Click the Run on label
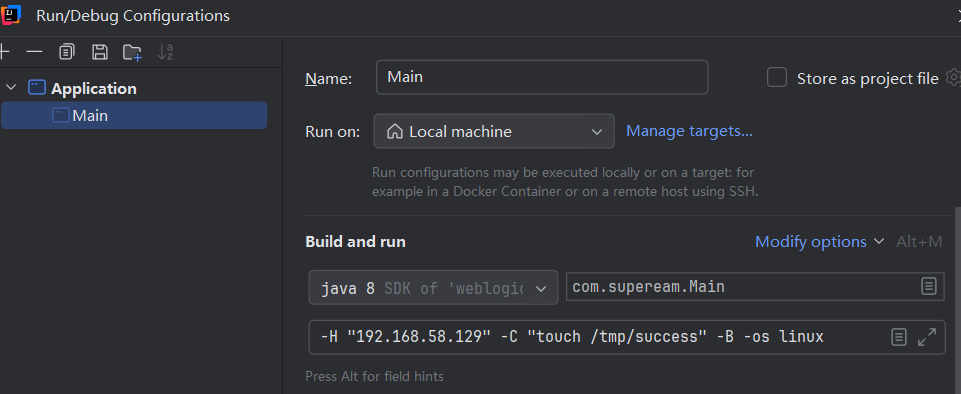 tap(333, 131)
